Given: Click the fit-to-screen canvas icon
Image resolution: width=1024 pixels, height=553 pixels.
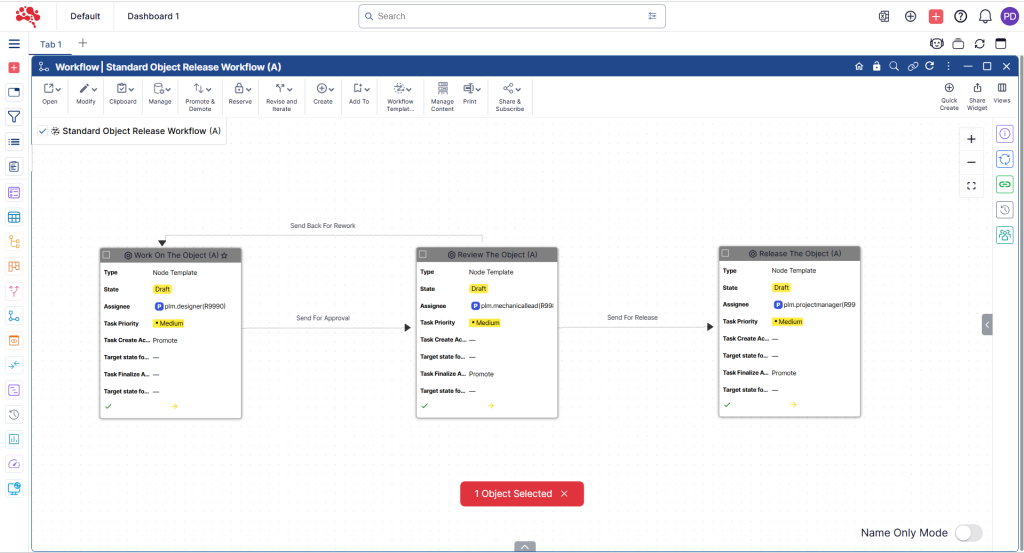Looking at the screenshot, I should click(x=971, y=186).
